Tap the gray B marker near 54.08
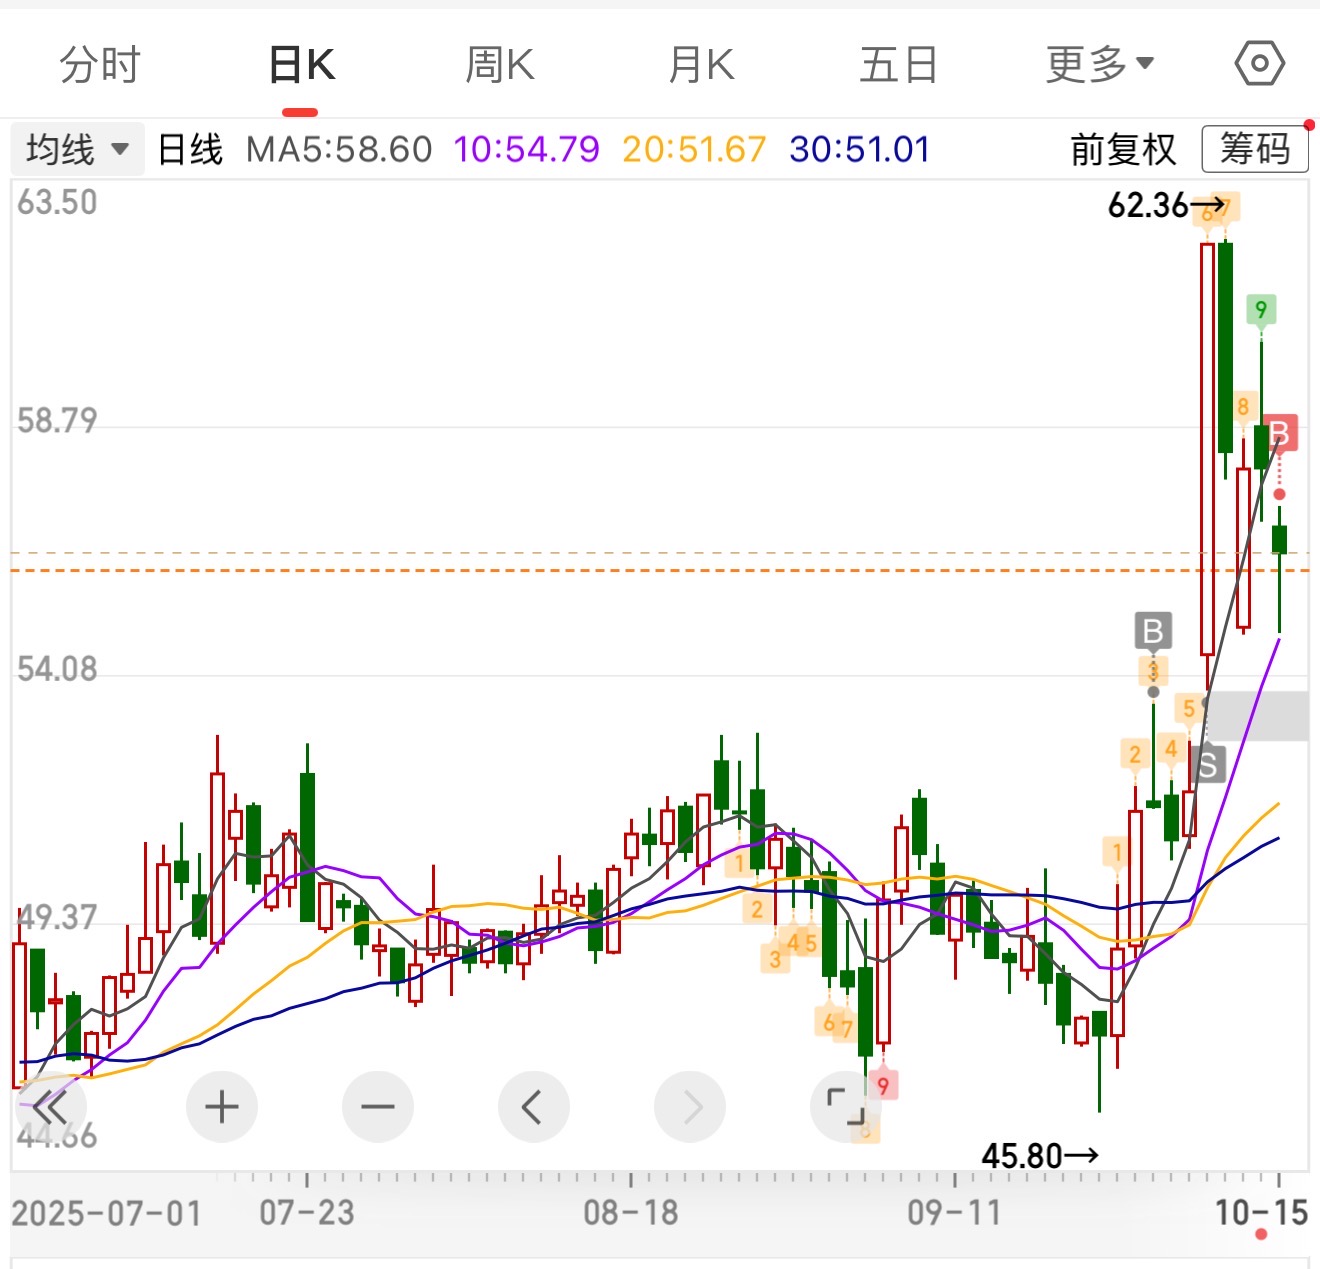The height and width of the screenshot is (1269, 1320). pos(1153,632)
